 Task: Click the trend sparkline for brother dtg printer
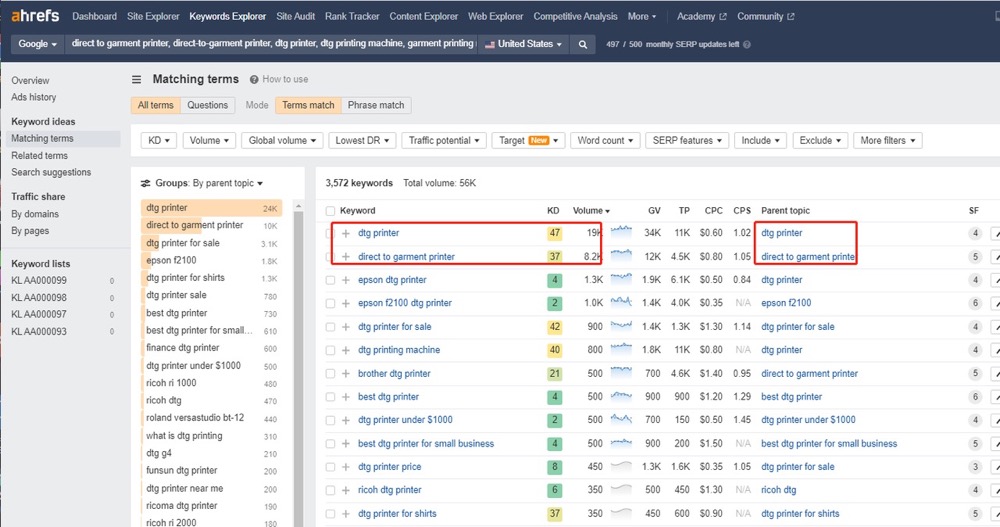tap(621, 373)
